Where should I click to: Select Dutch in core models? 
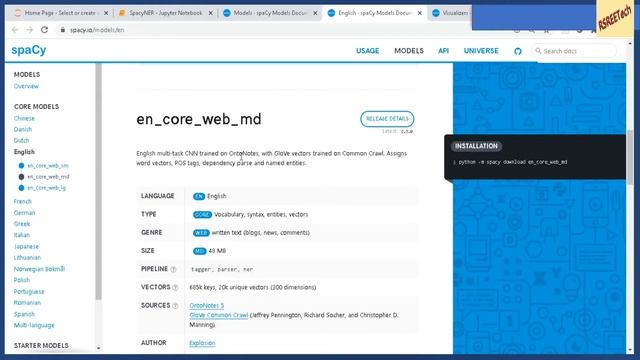(21, 140)
